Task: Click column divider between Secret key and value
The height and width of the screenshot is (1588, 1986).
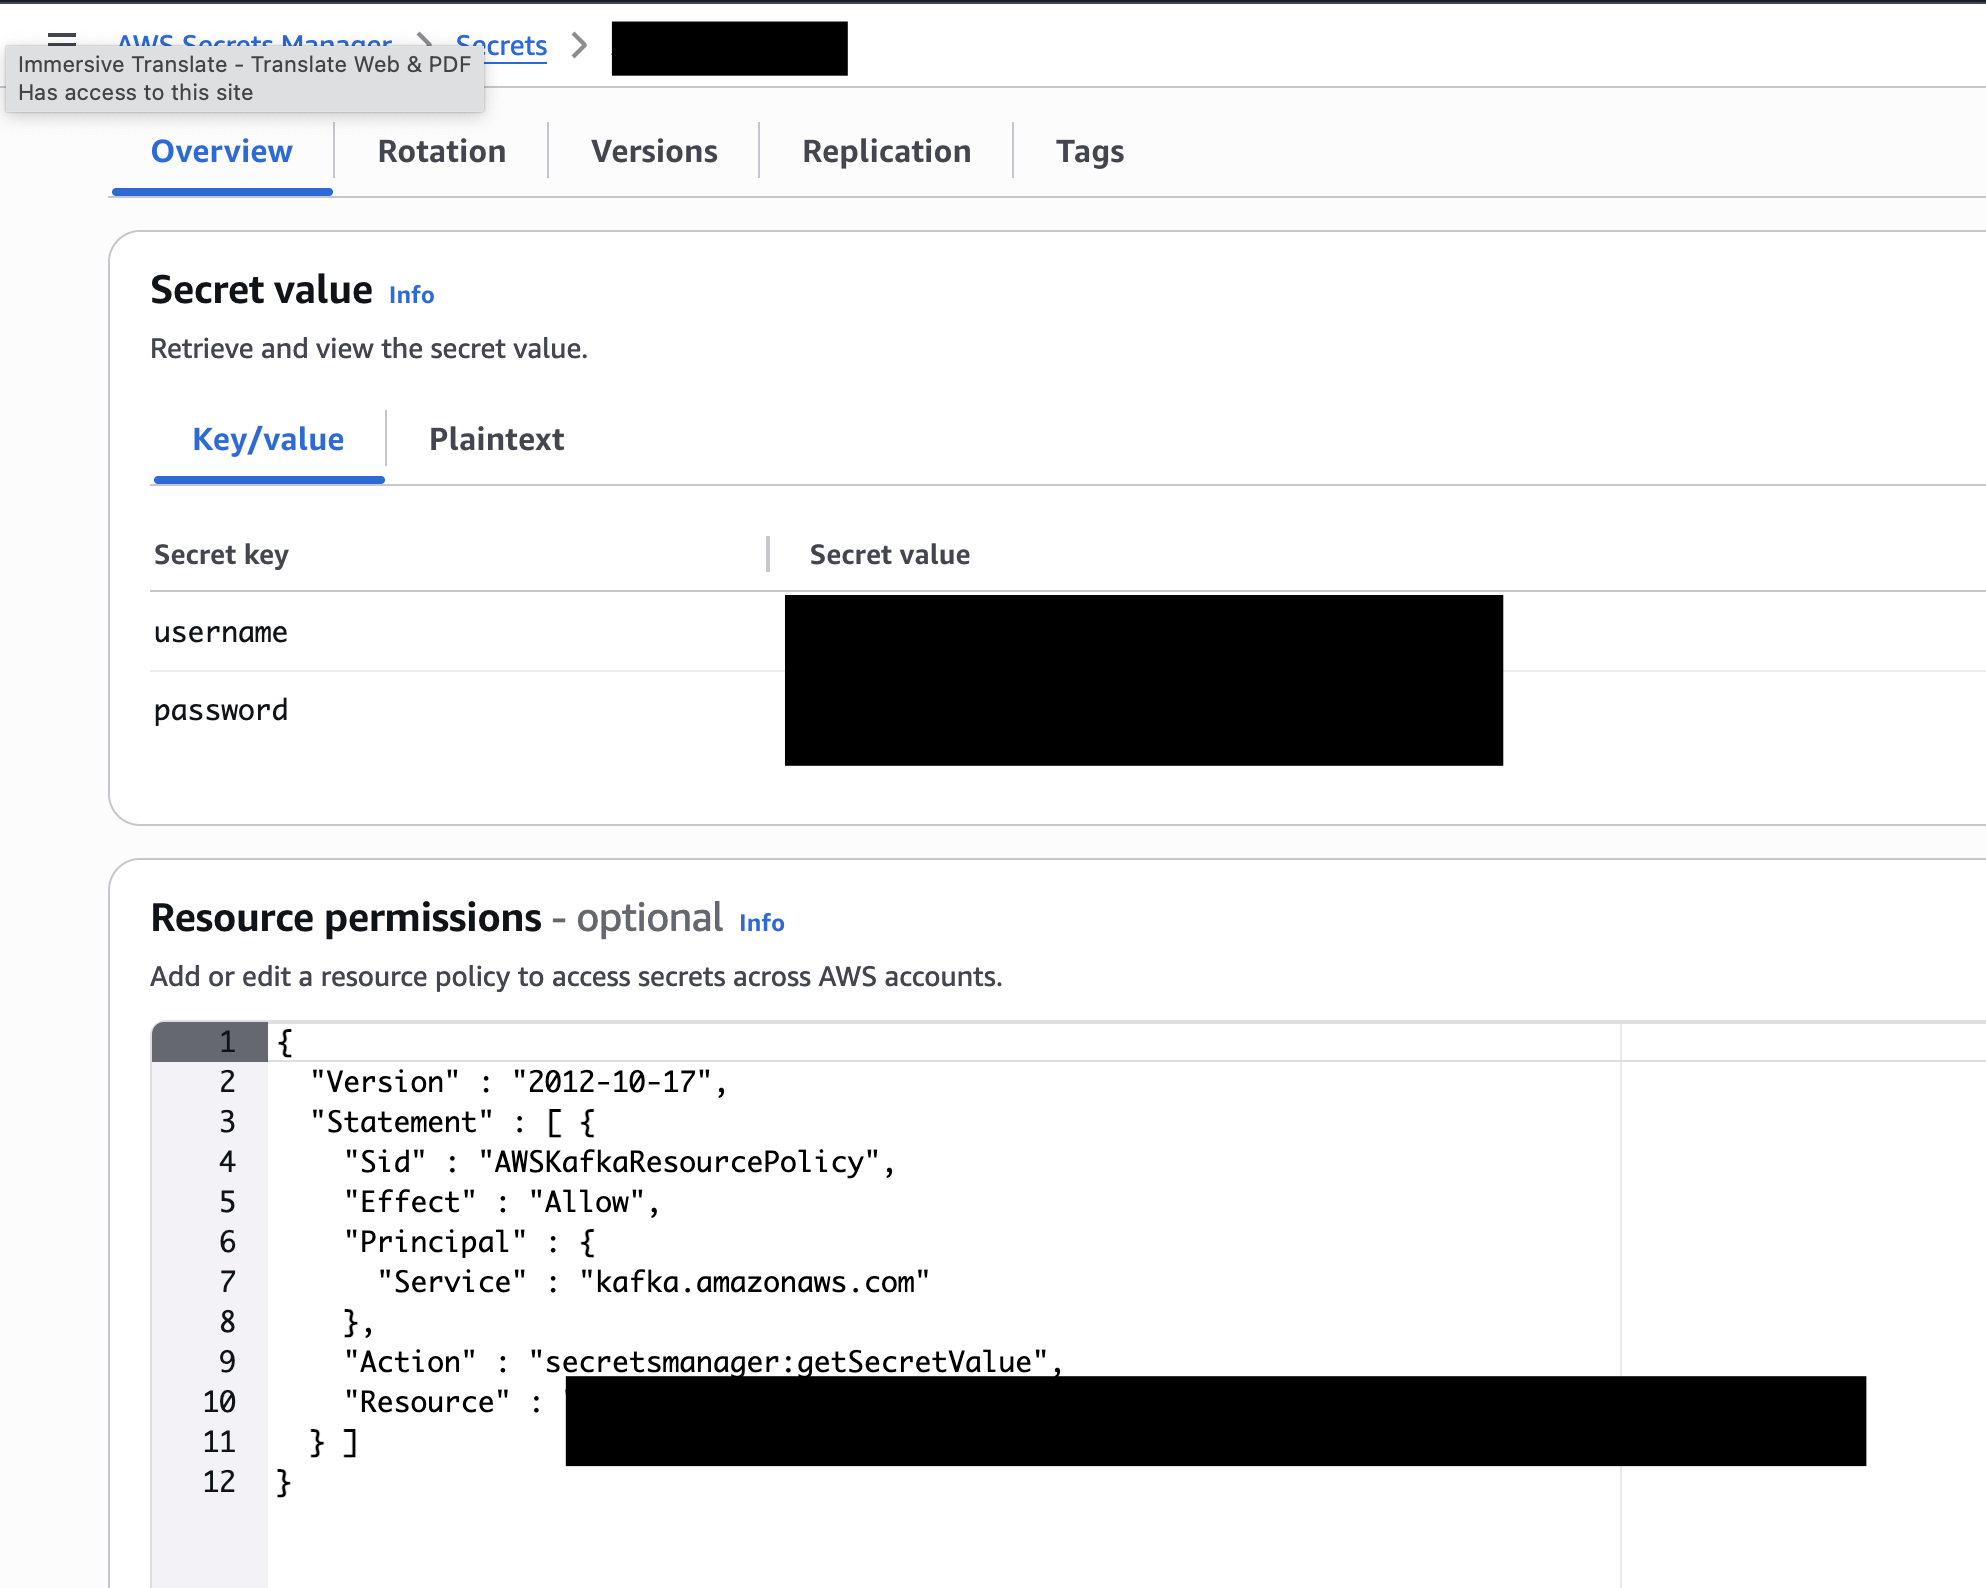Action: coord(768,554)
